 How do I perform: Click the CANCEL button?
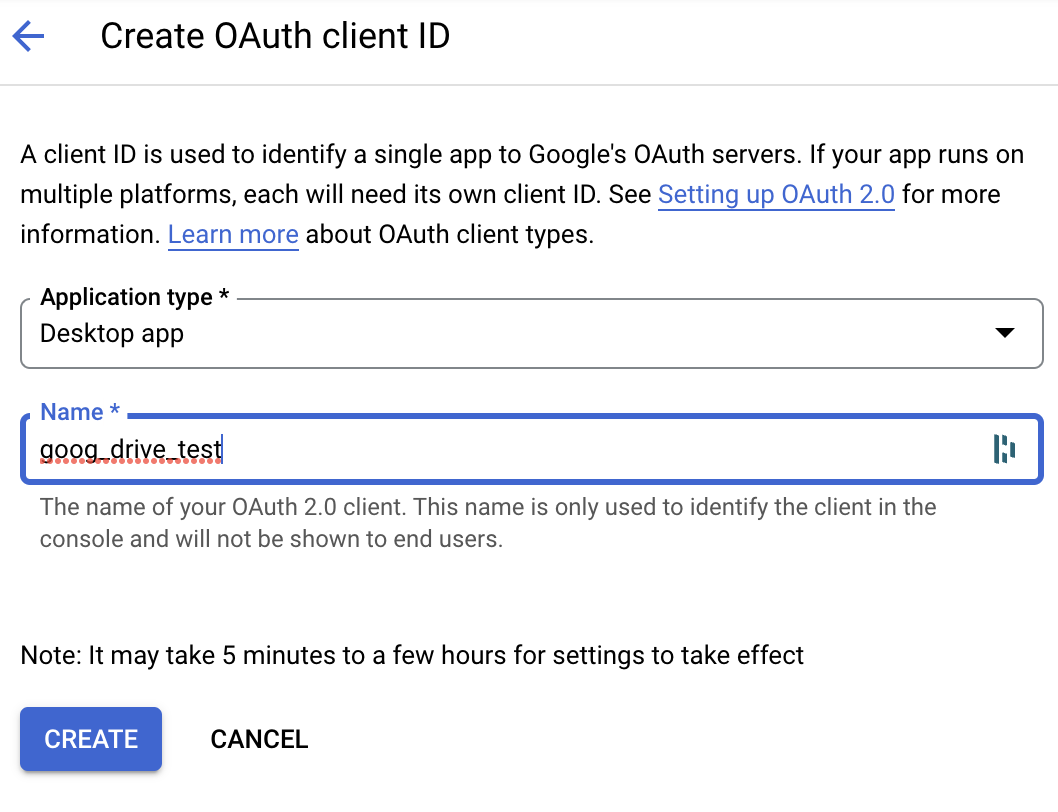pos(259,739)
